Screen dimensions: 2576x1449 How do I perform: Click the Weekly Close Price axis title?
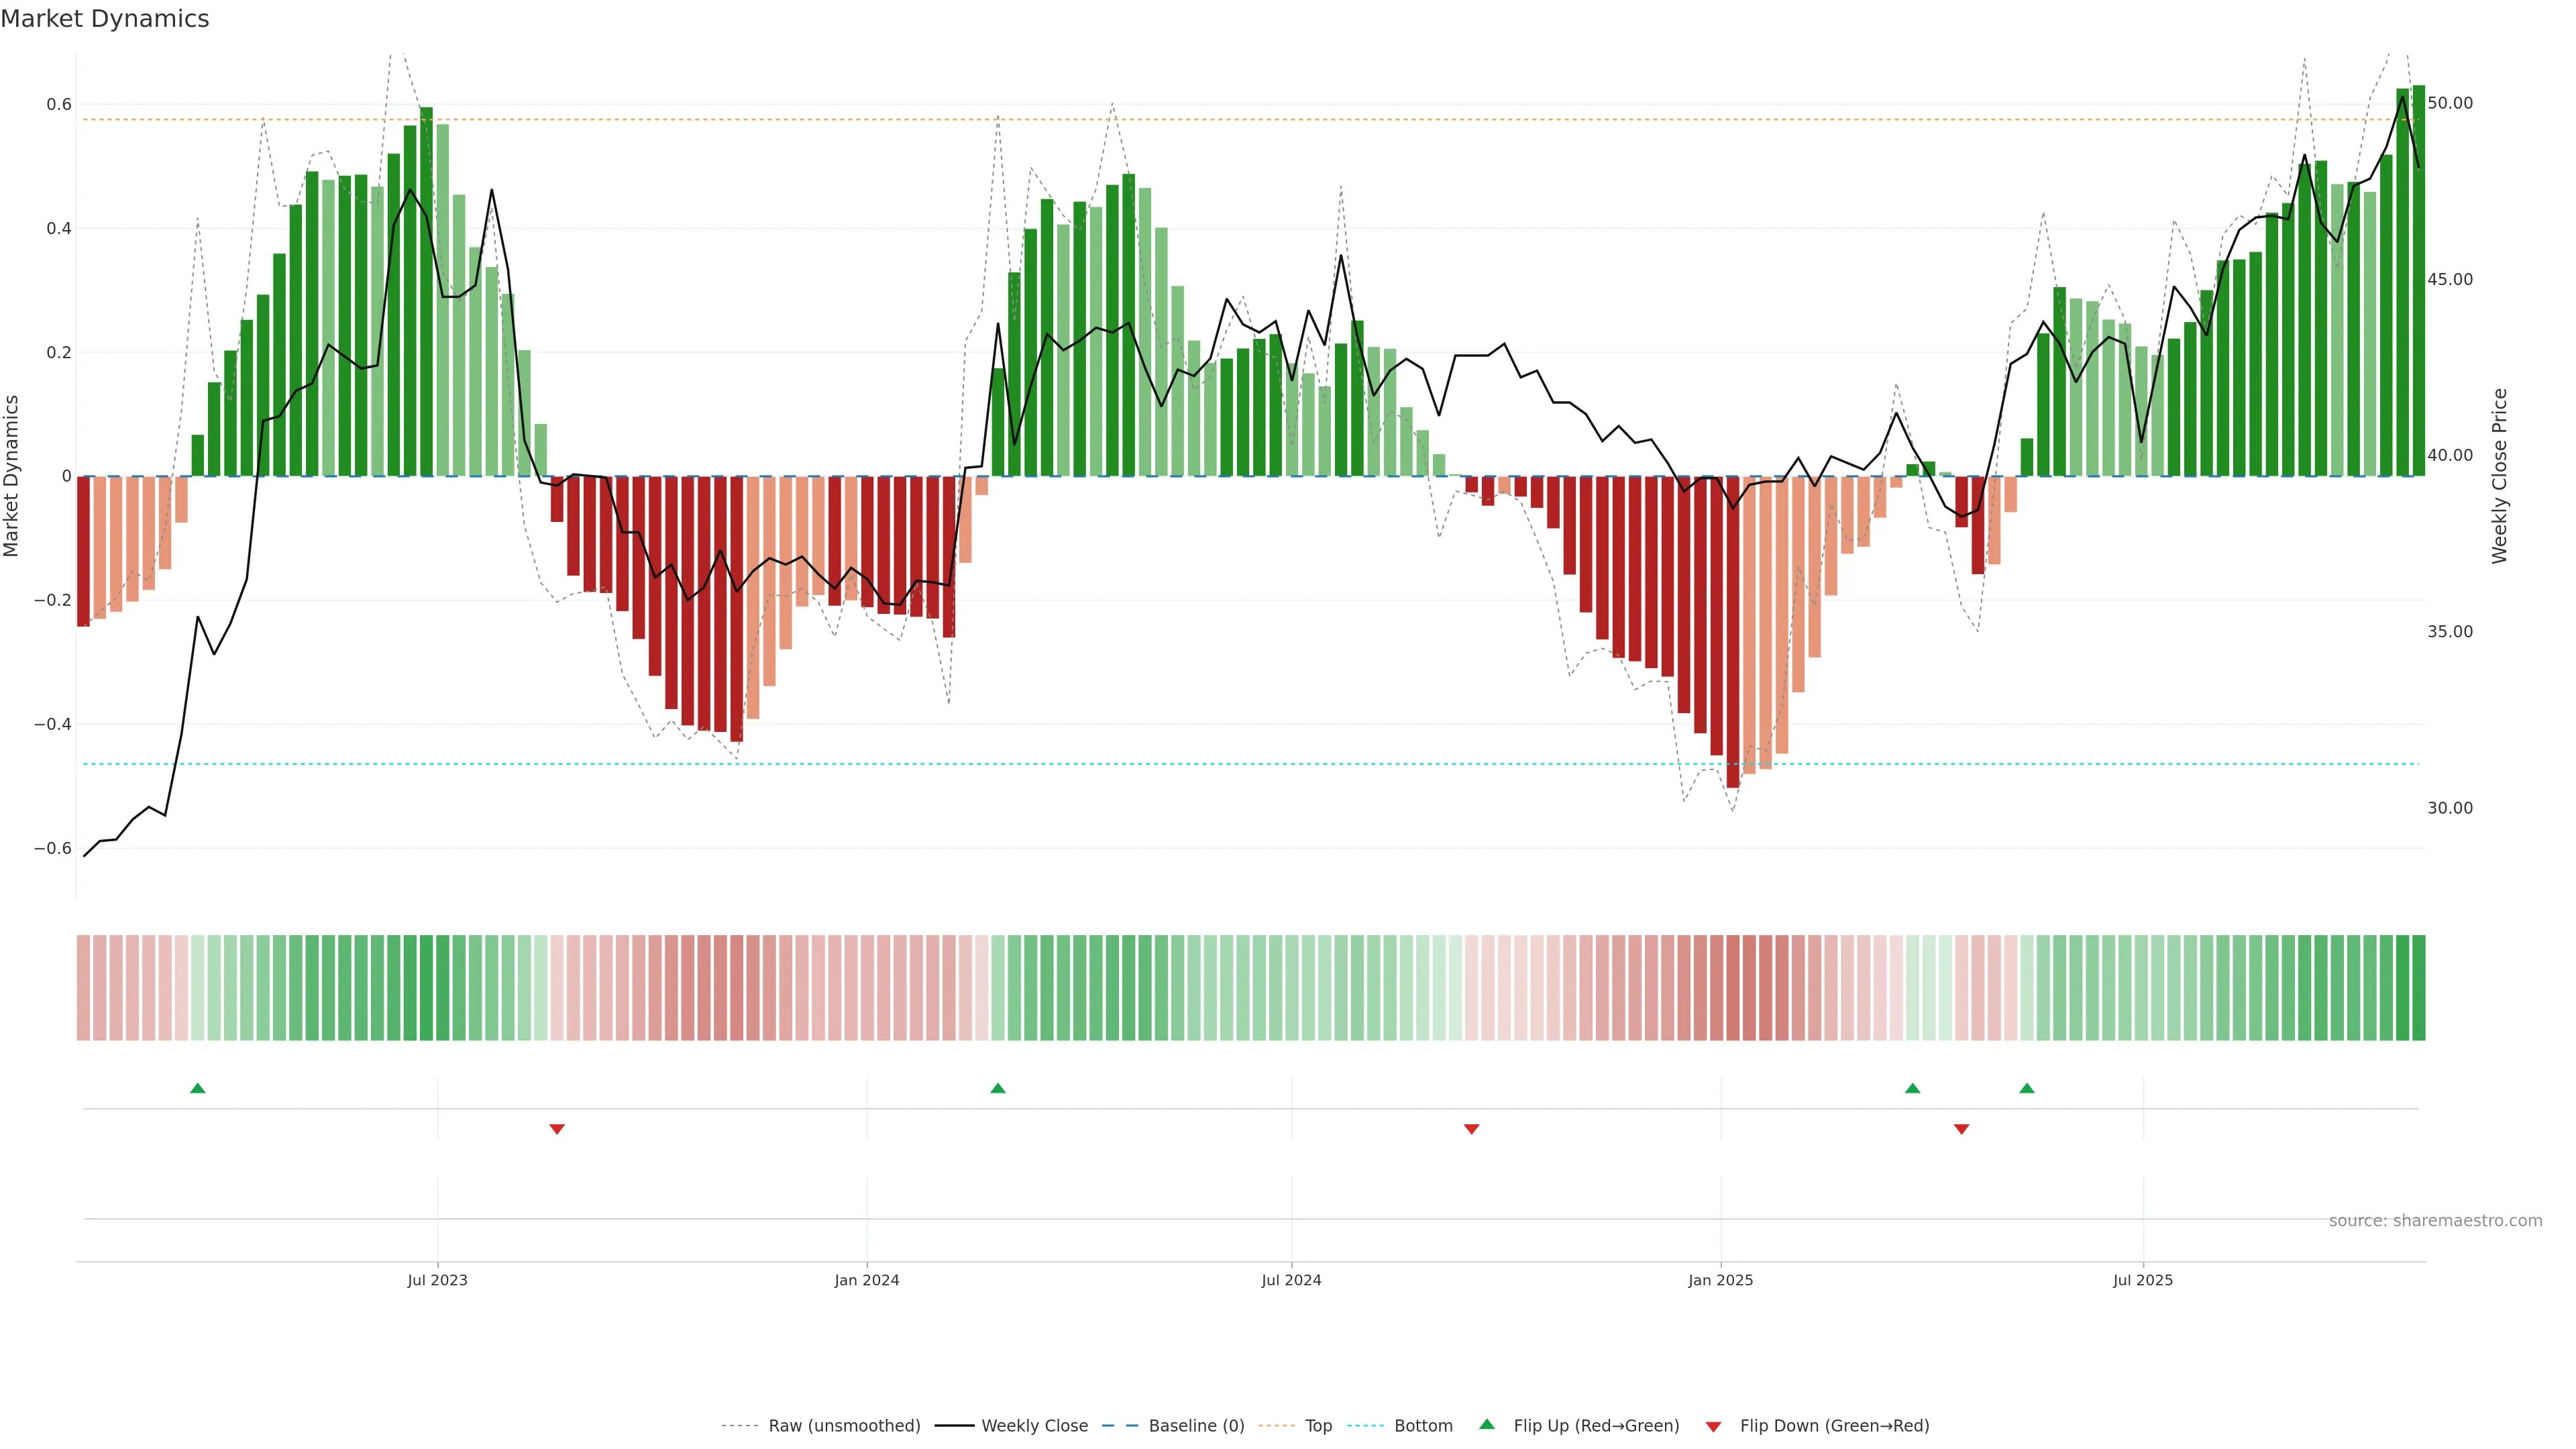(x=2499, y=476)
